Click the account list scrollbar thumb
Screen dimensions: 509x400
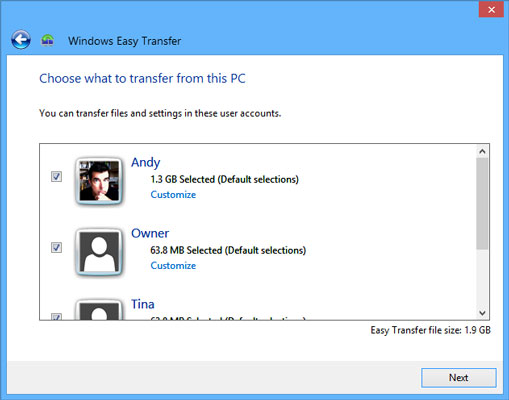(482, 204)
